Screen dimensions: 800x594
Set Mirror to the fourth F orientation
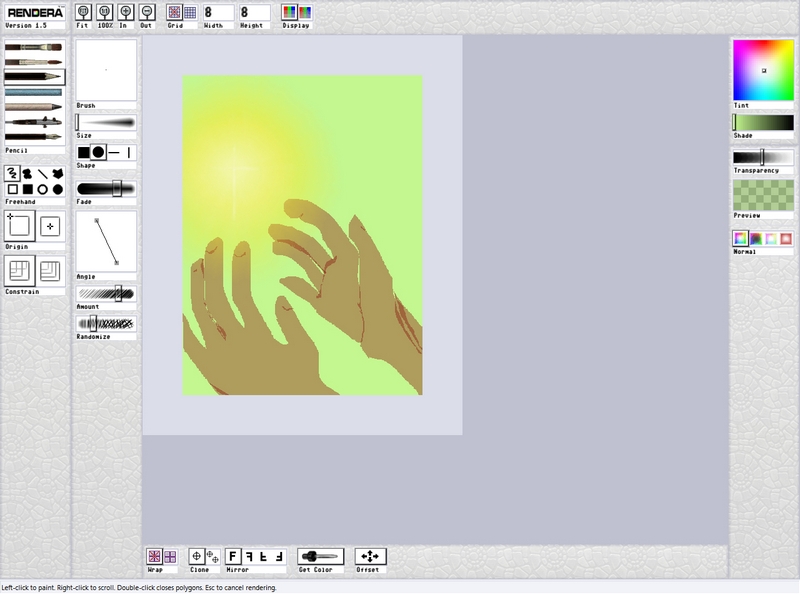[x=279, y=556]
